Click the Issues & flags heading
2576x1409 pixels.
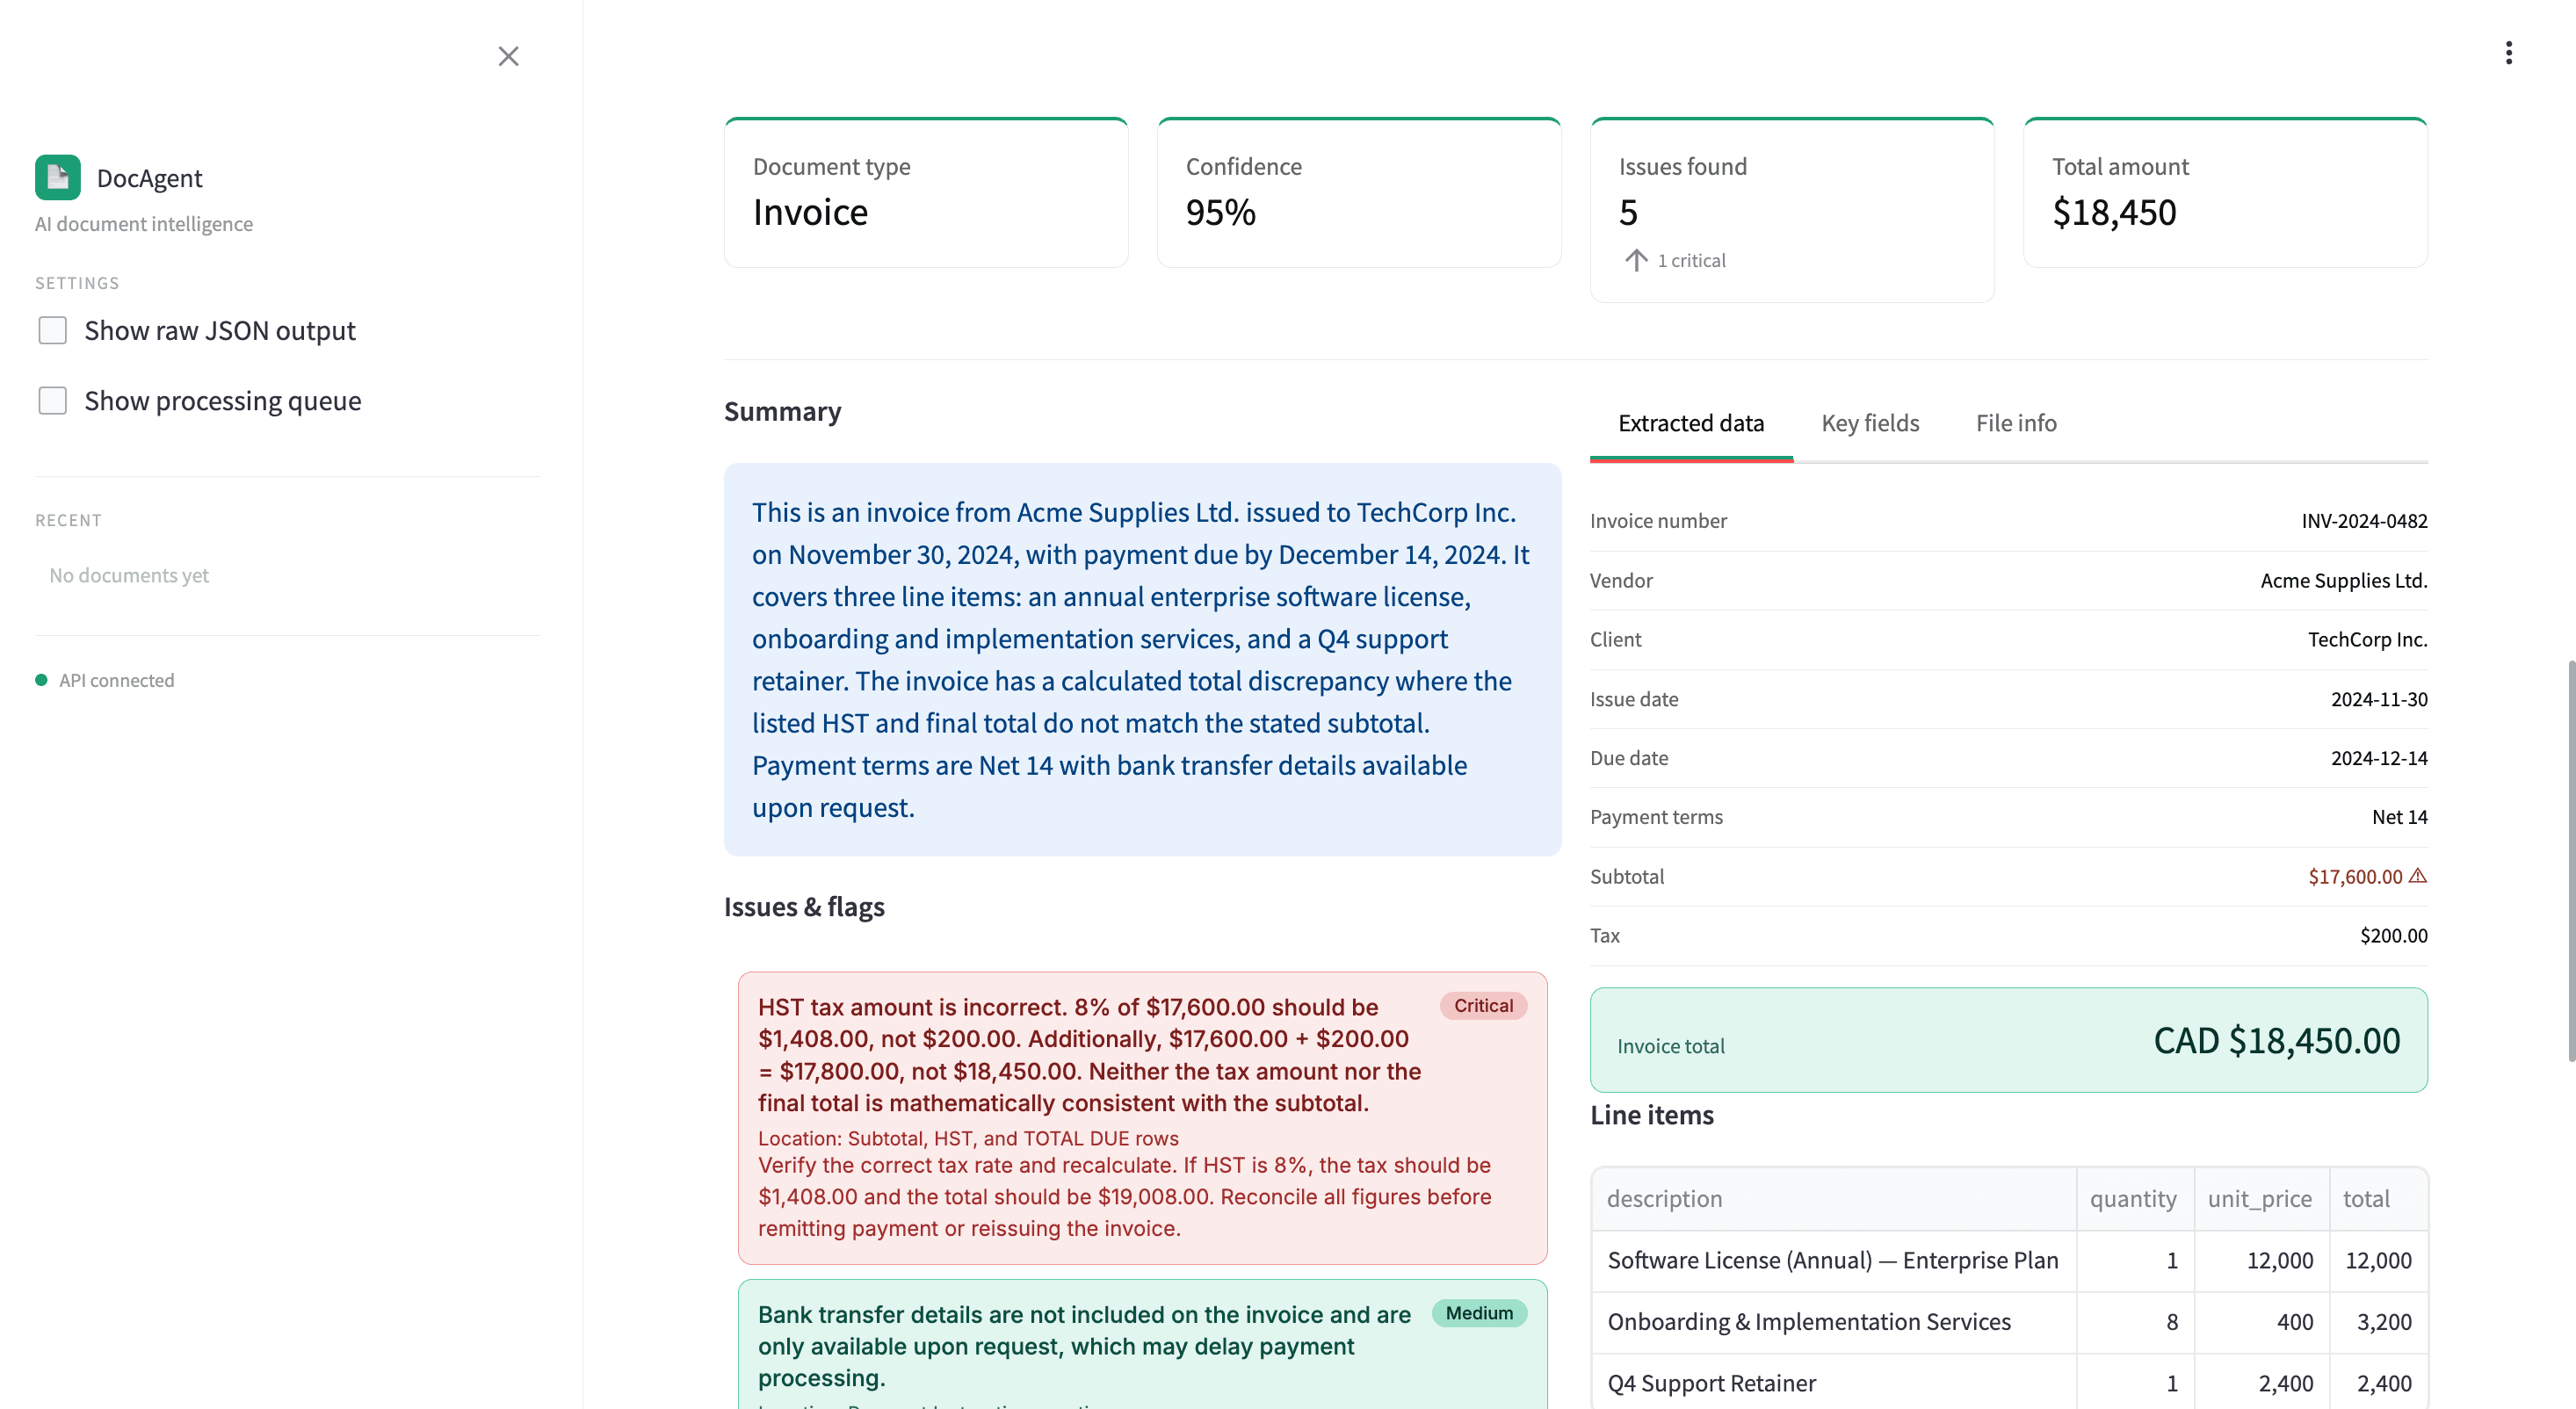click(x=804, y=906)
